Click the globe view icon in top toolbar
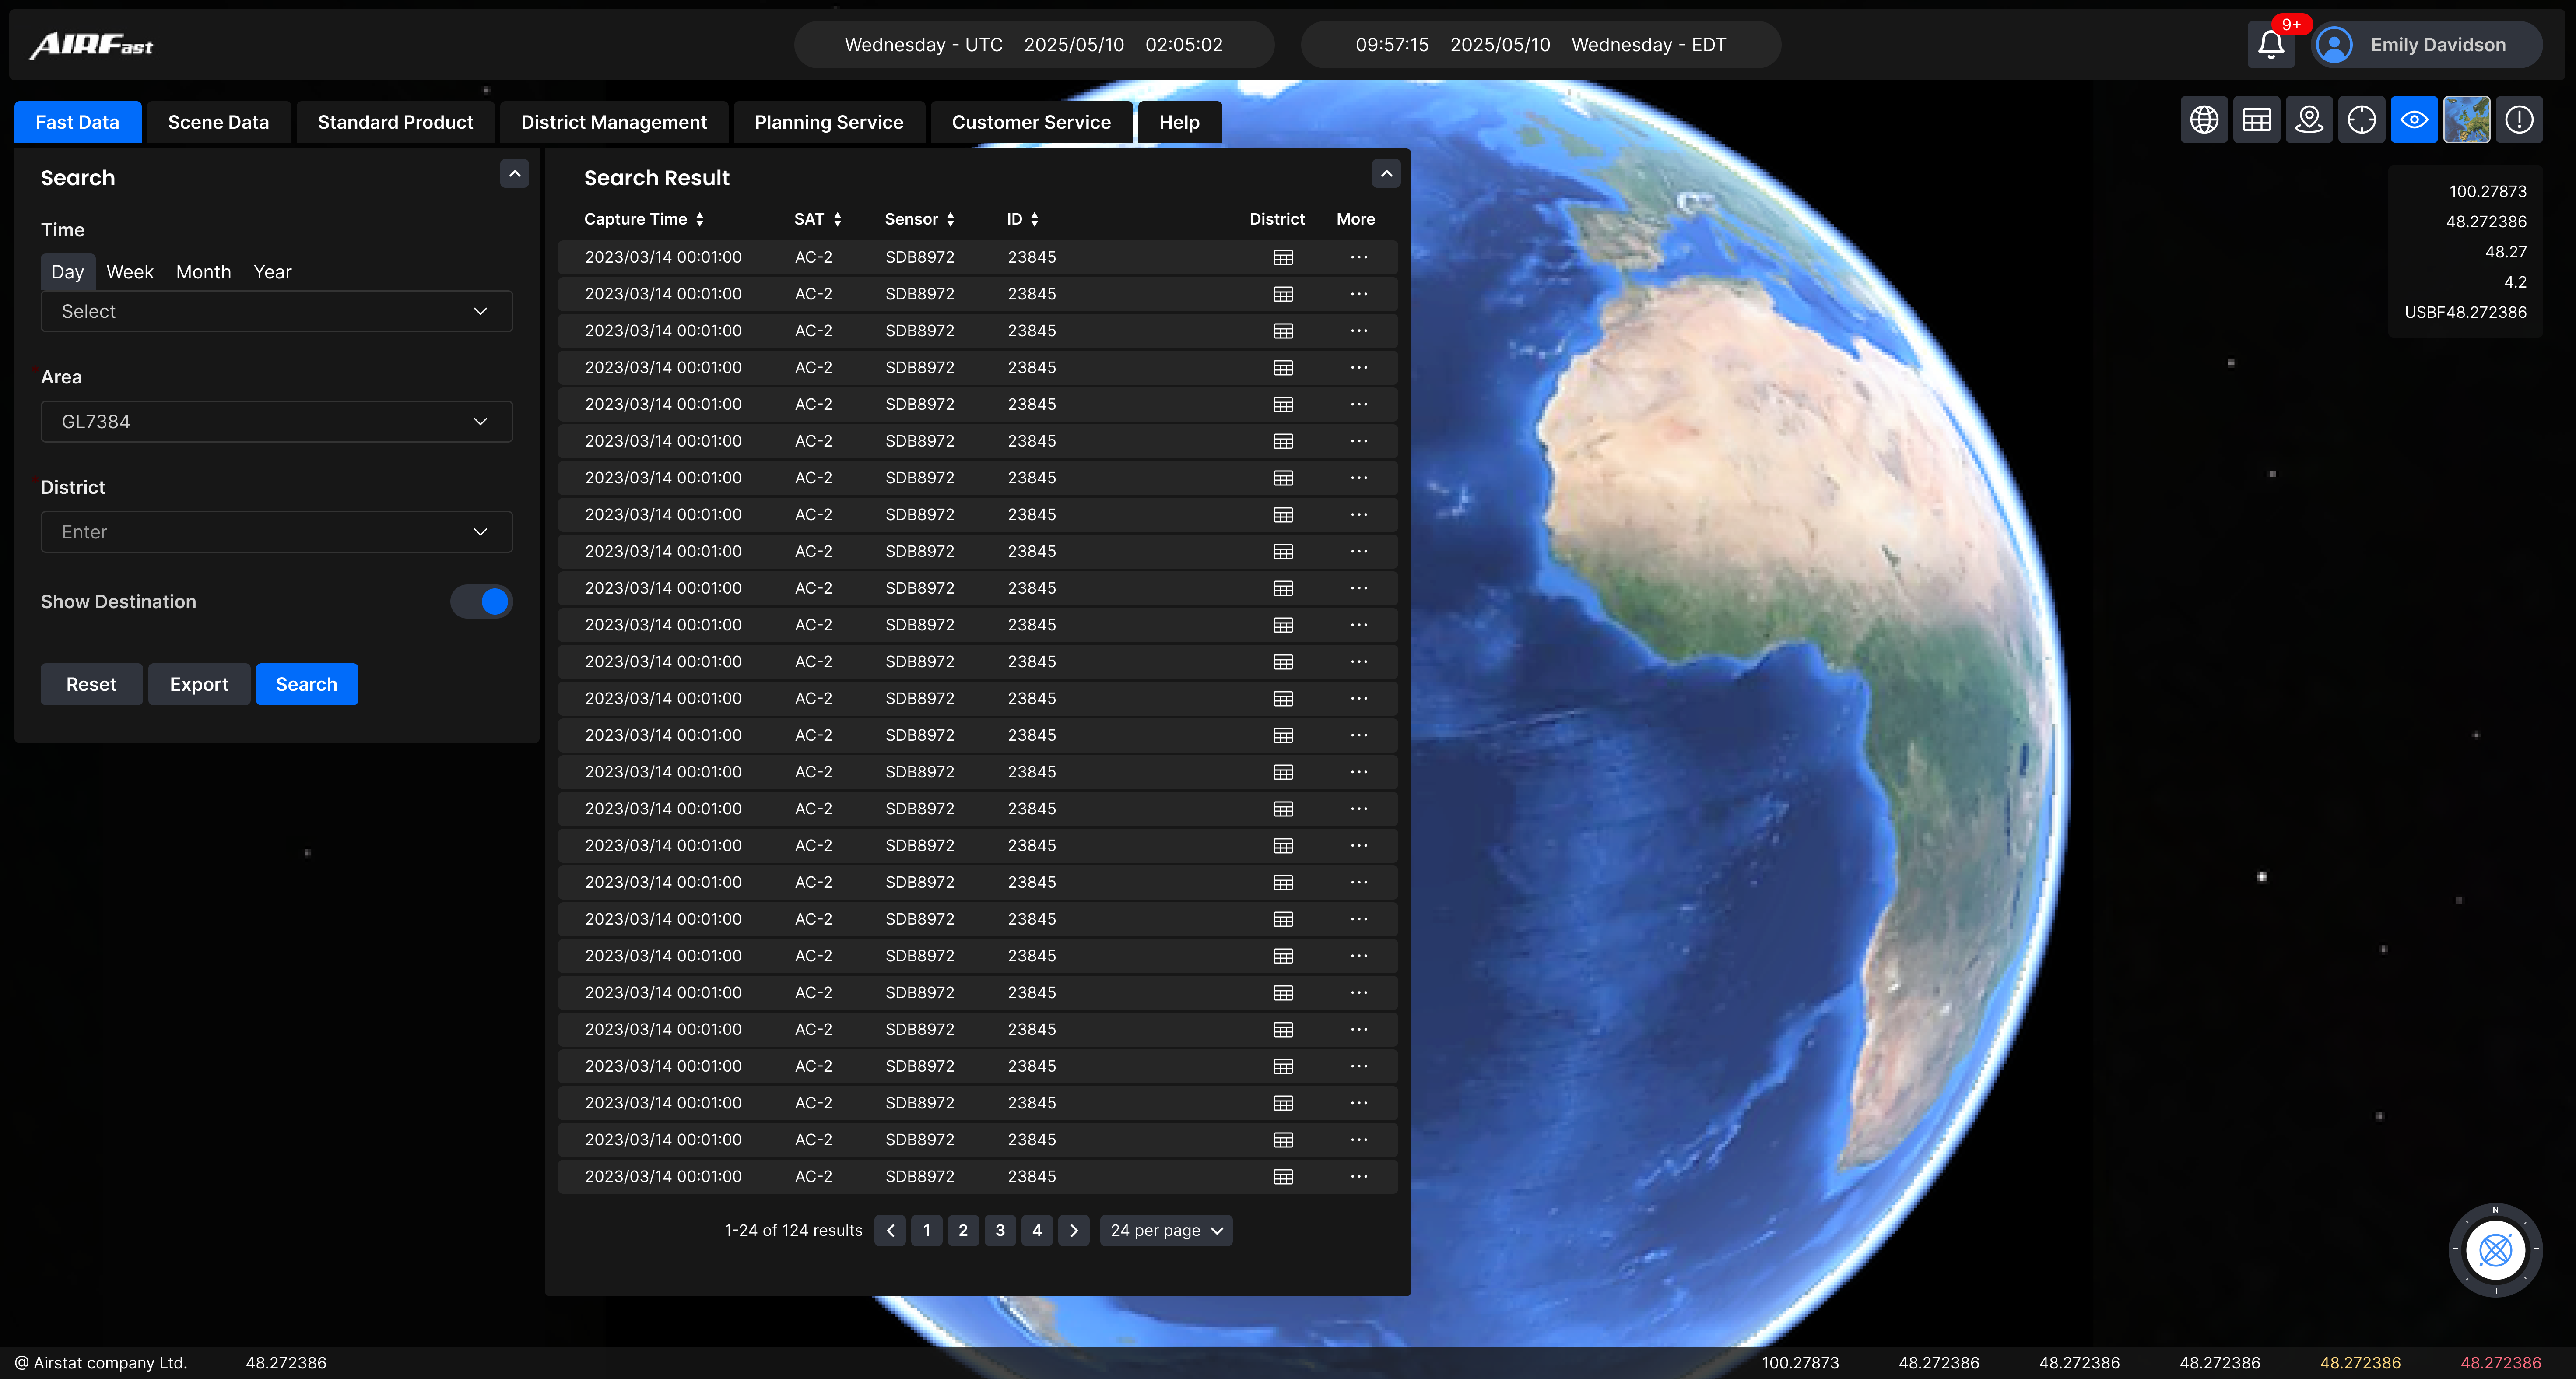This screenshot has height=1379, width=2576. point(2204,120)
